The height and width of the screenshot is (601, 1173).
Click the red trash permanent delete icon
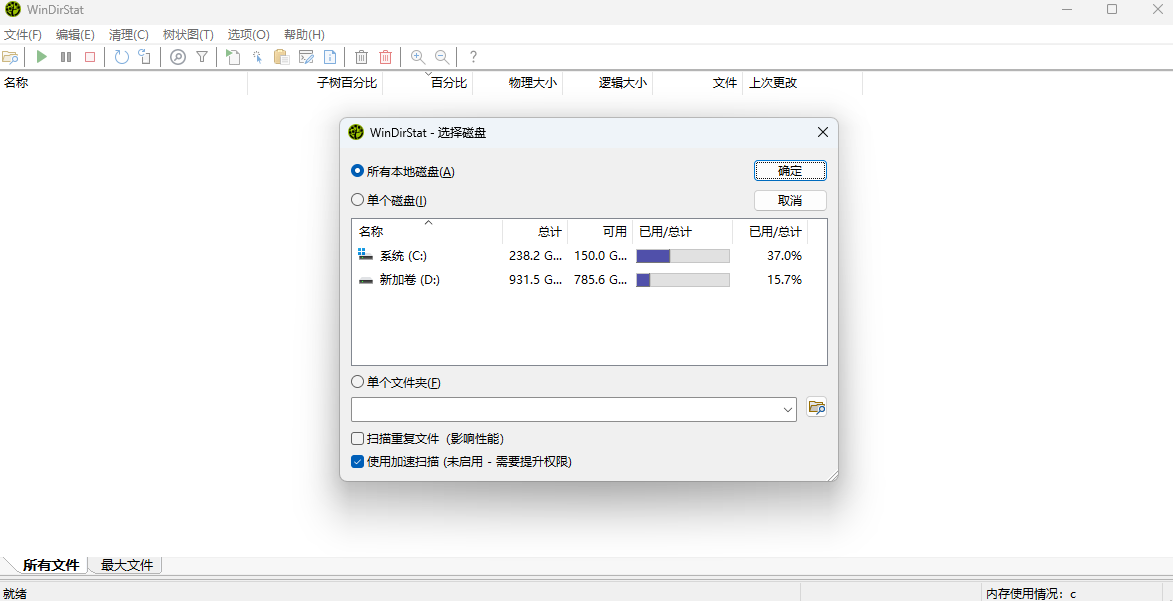pyautogui.click(x=385, y=57)
